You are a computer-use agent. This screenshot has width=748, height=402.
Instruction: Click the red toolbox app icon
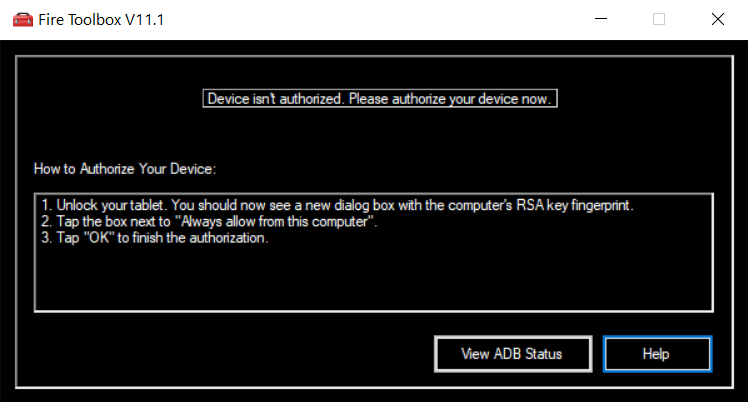pyautogui.click(x=22, y=20)
